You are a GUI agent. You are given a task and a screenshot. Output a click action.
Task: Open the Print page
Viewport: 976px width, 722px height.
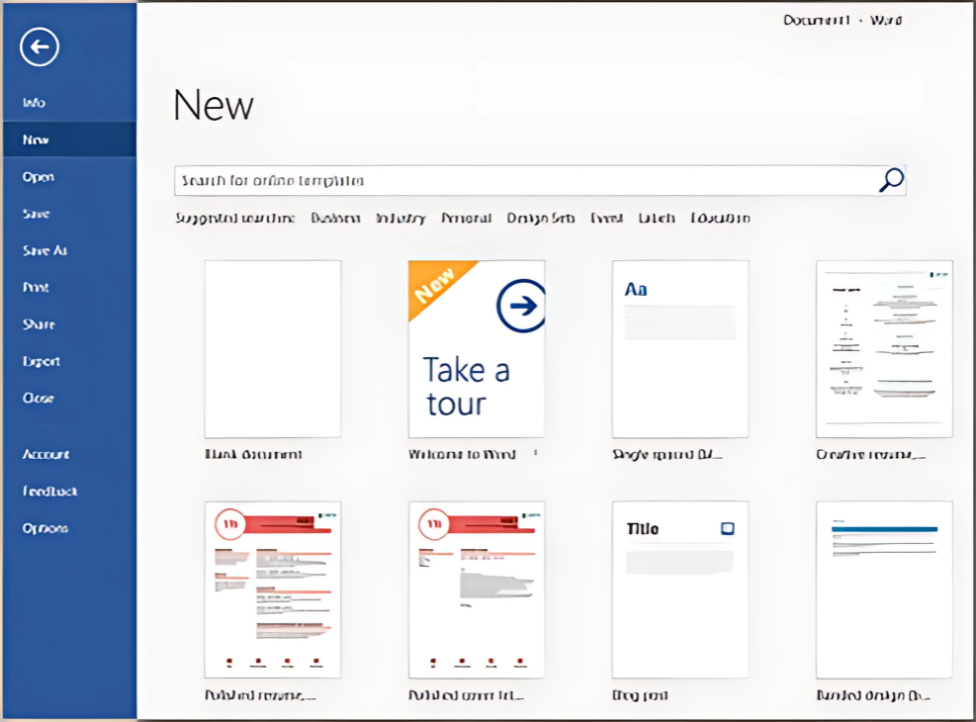36,287
